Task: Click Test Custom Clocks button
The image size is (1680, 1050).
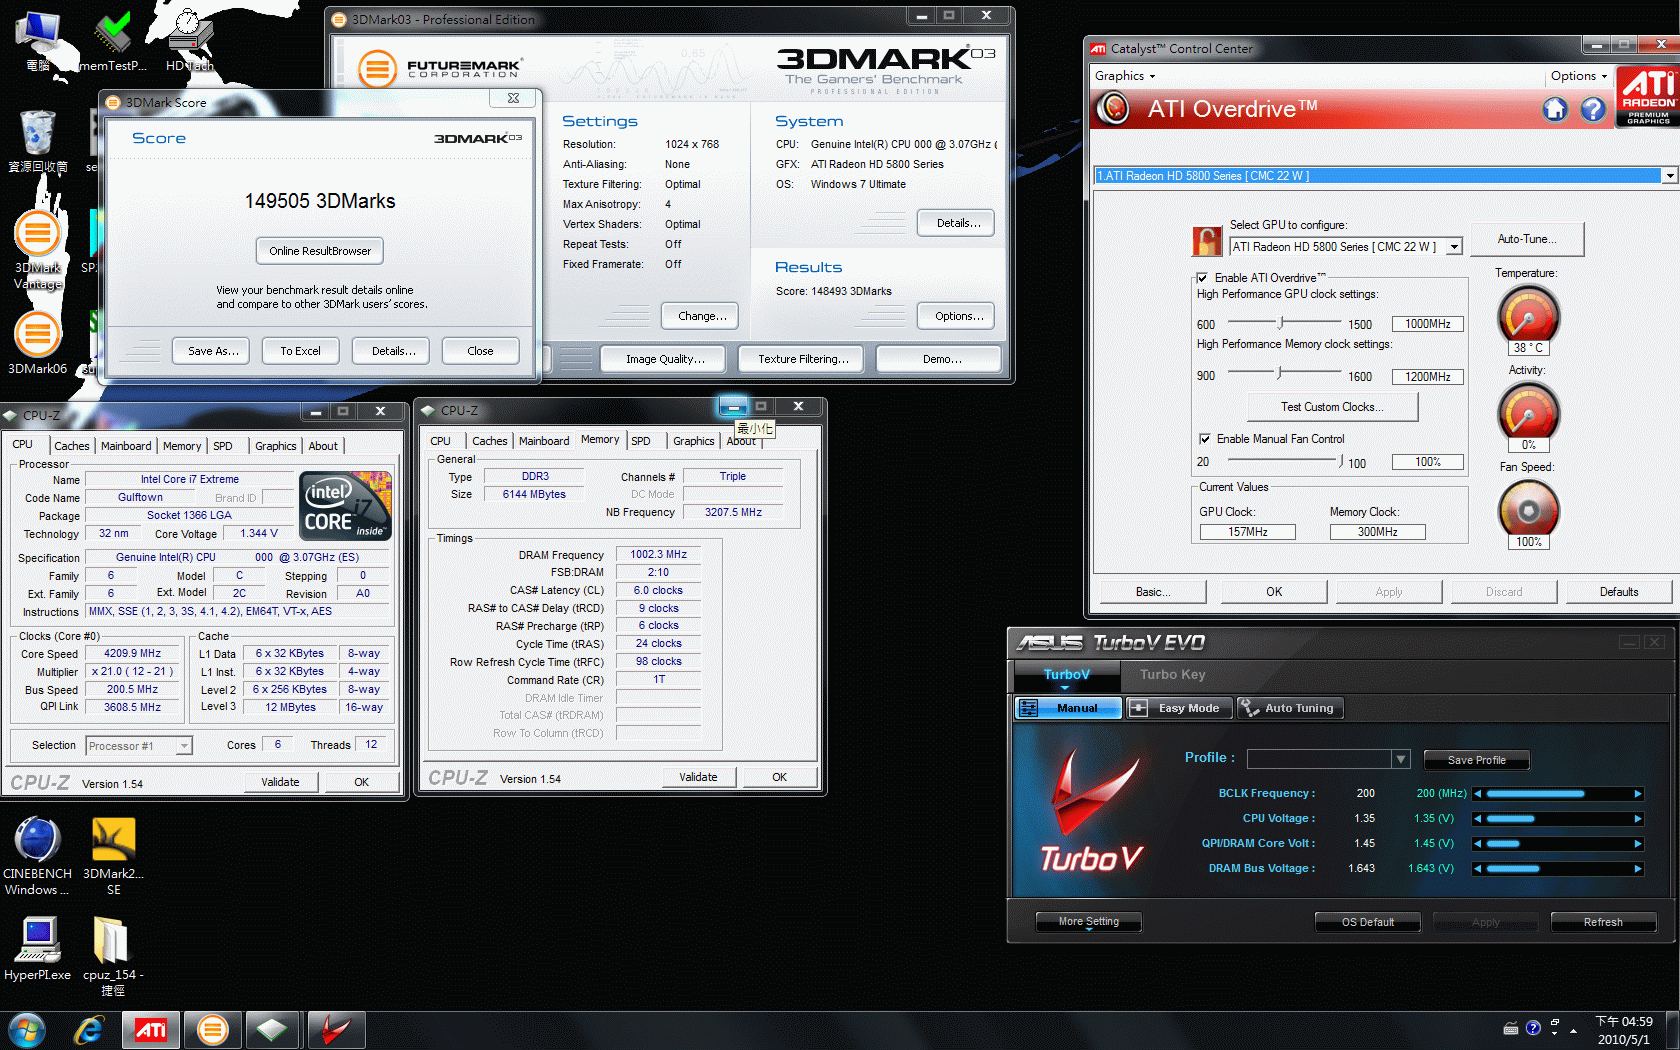Action: click(x=1332, y=407)
